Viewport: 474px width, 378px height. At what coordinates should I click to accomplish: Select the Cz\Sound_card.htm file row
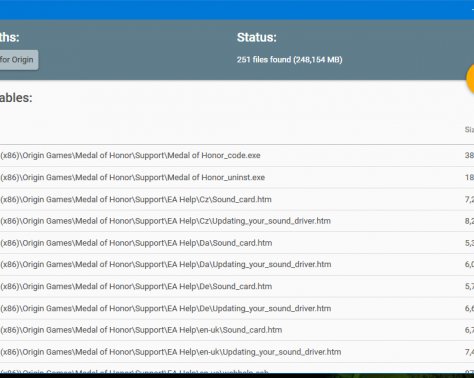(x=237, y=199)
